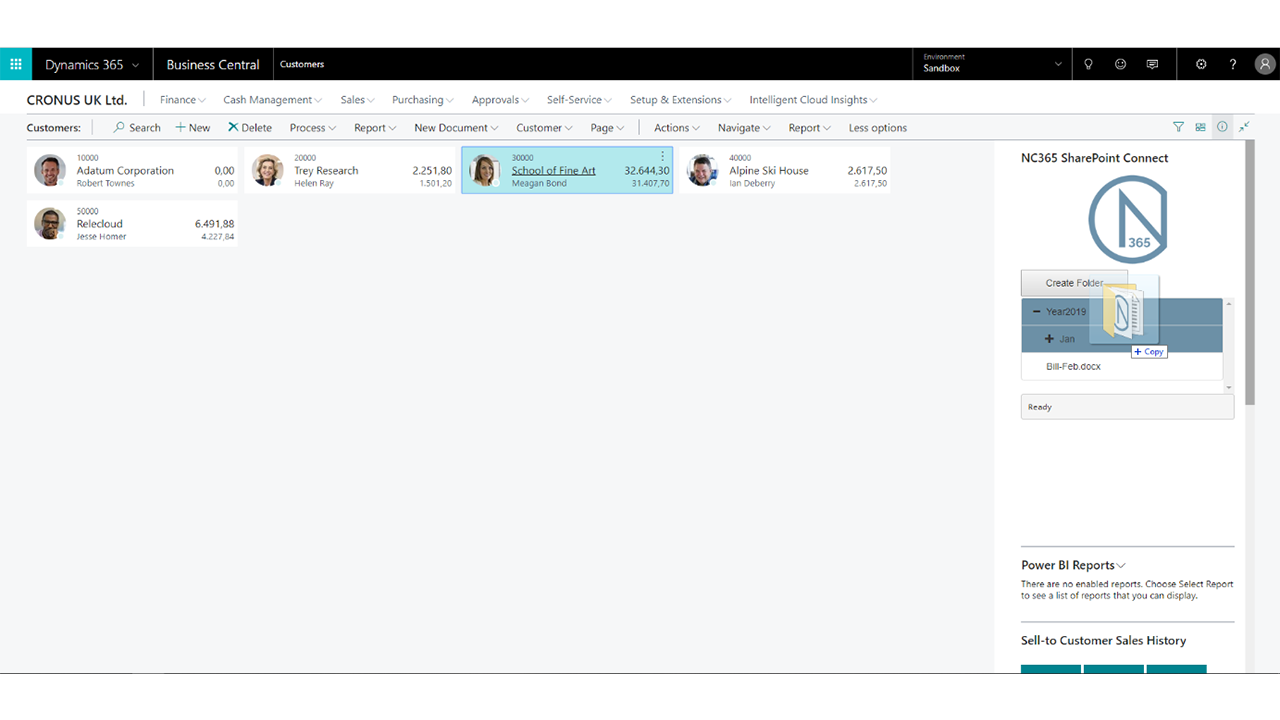The image size is (1280, 720).
Task: Expand the Cash Management menu
Action: [273, 100]
